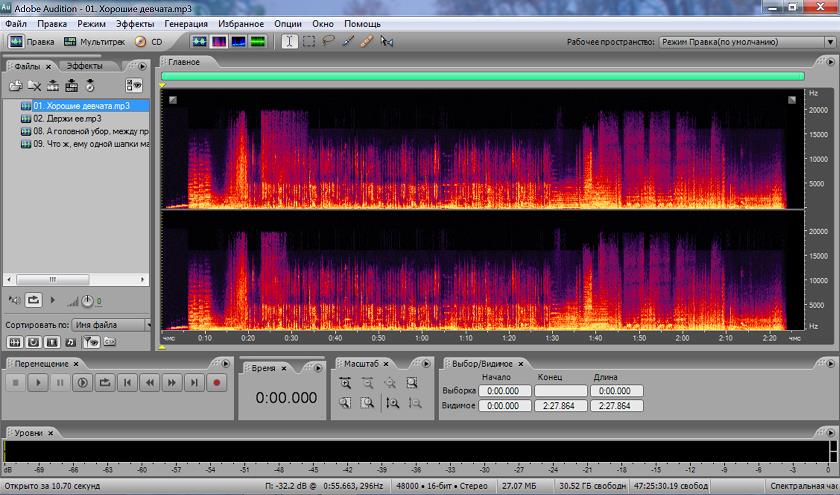This screenshot has width=840, height=495.
Task: Click the import file folder icon
Action: (x=15, y=86)
